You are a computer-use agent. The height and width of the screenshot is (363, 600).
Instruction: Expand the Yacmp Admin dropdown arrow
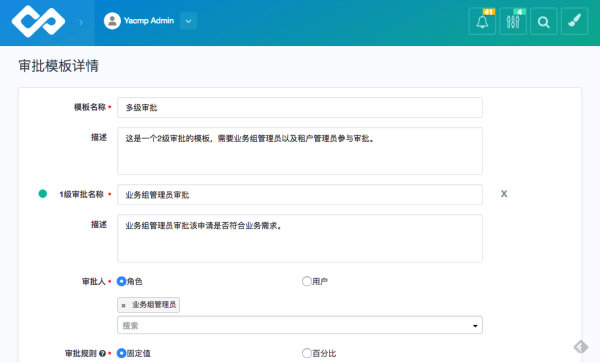[x=188, y=21]
